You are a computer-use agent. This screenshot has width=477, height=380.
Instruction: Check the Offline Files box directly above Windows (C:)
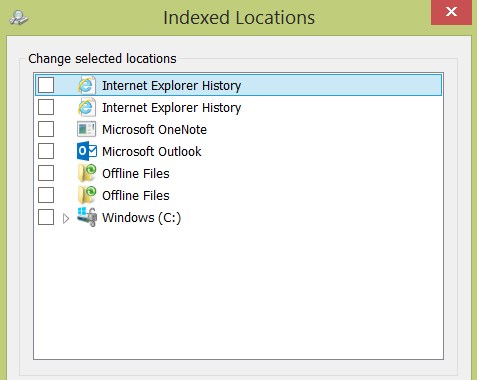pyautogui.click(x=46, y=195)
